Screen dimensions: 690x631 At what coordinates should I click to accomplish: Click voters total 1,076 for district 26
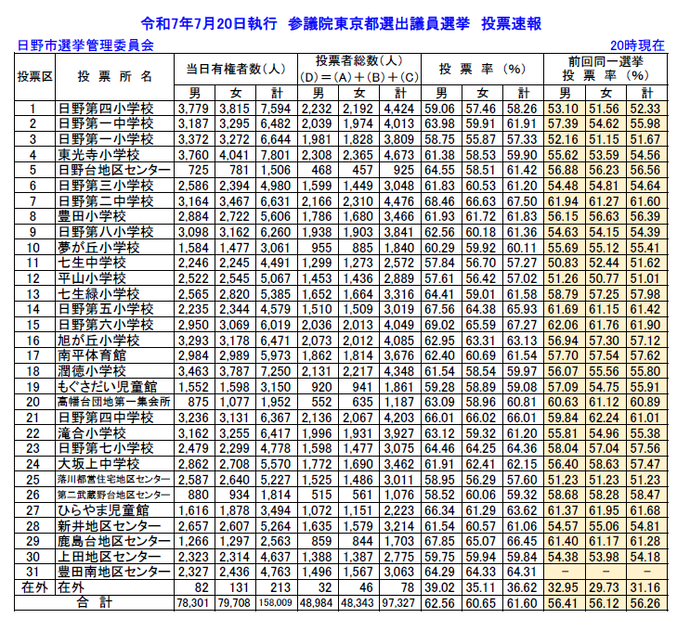(400, 495)
